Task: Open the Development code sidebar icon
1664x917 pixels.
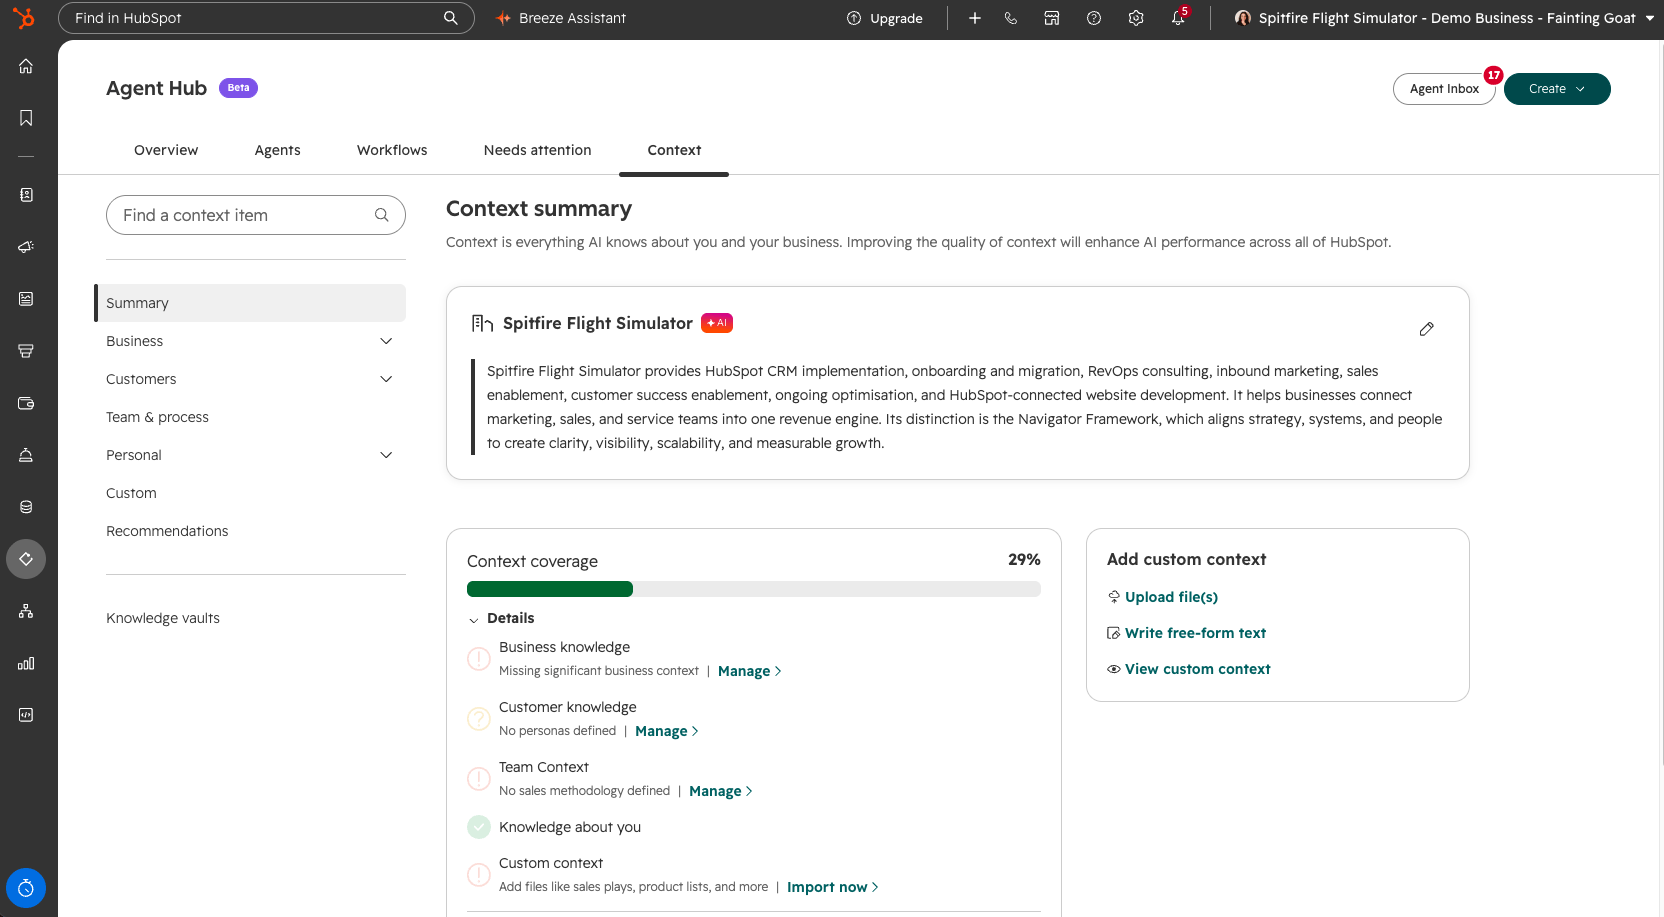Action: [26, 715]
